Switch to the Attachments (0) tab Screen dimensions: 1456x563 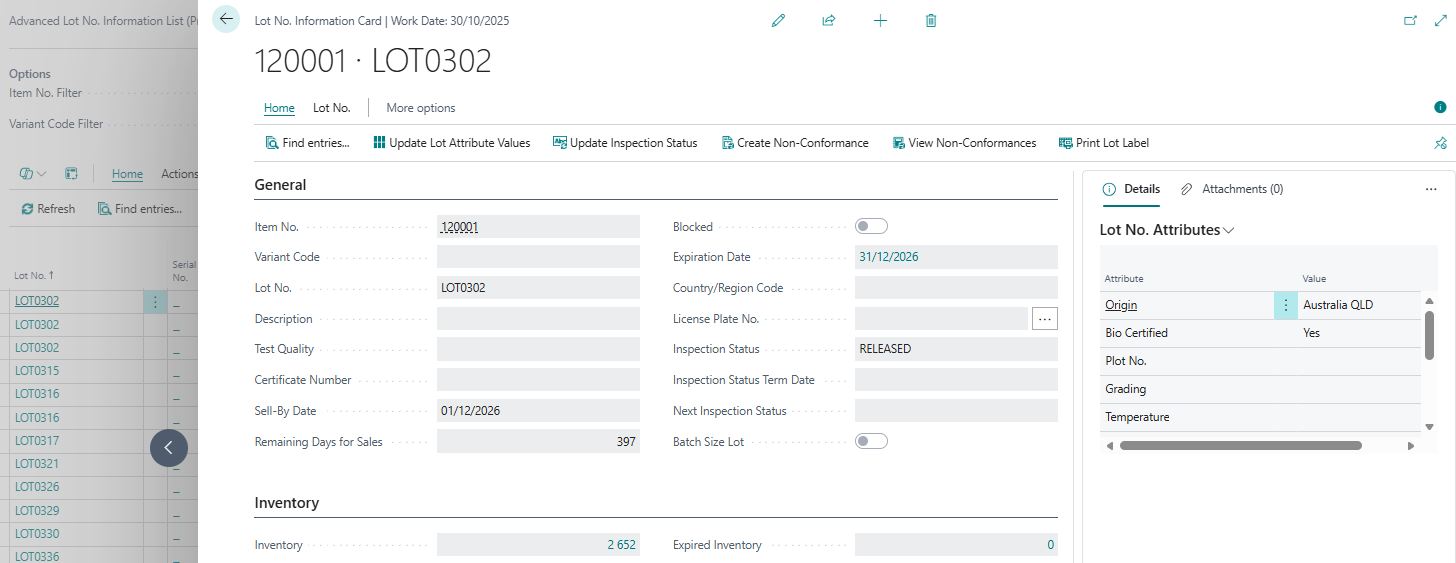pos(1232,189)
